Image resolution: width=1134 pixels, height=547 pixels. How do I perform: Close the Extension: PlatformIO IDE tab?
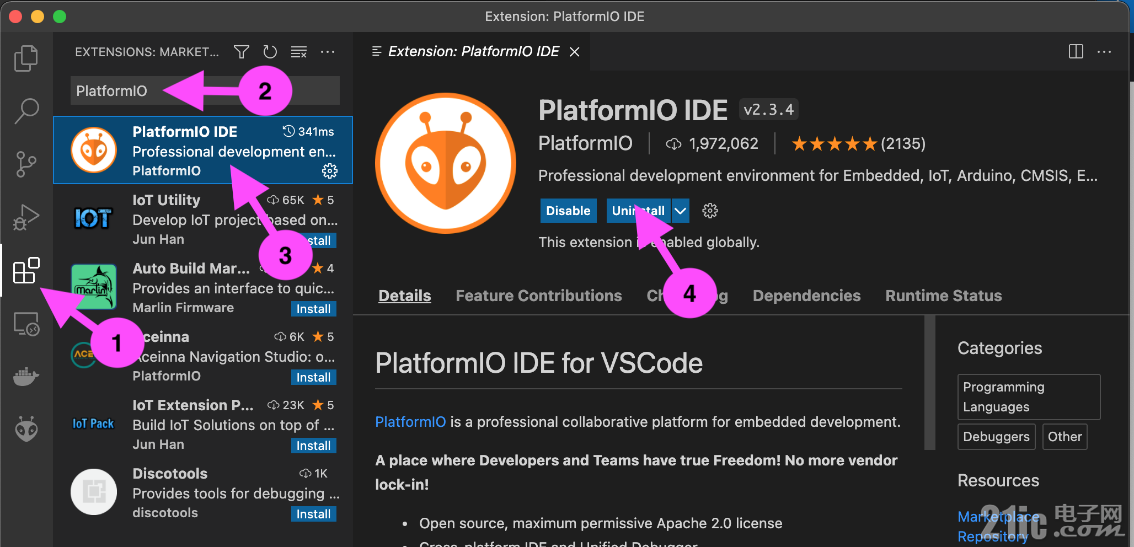[x=574, y=51]
